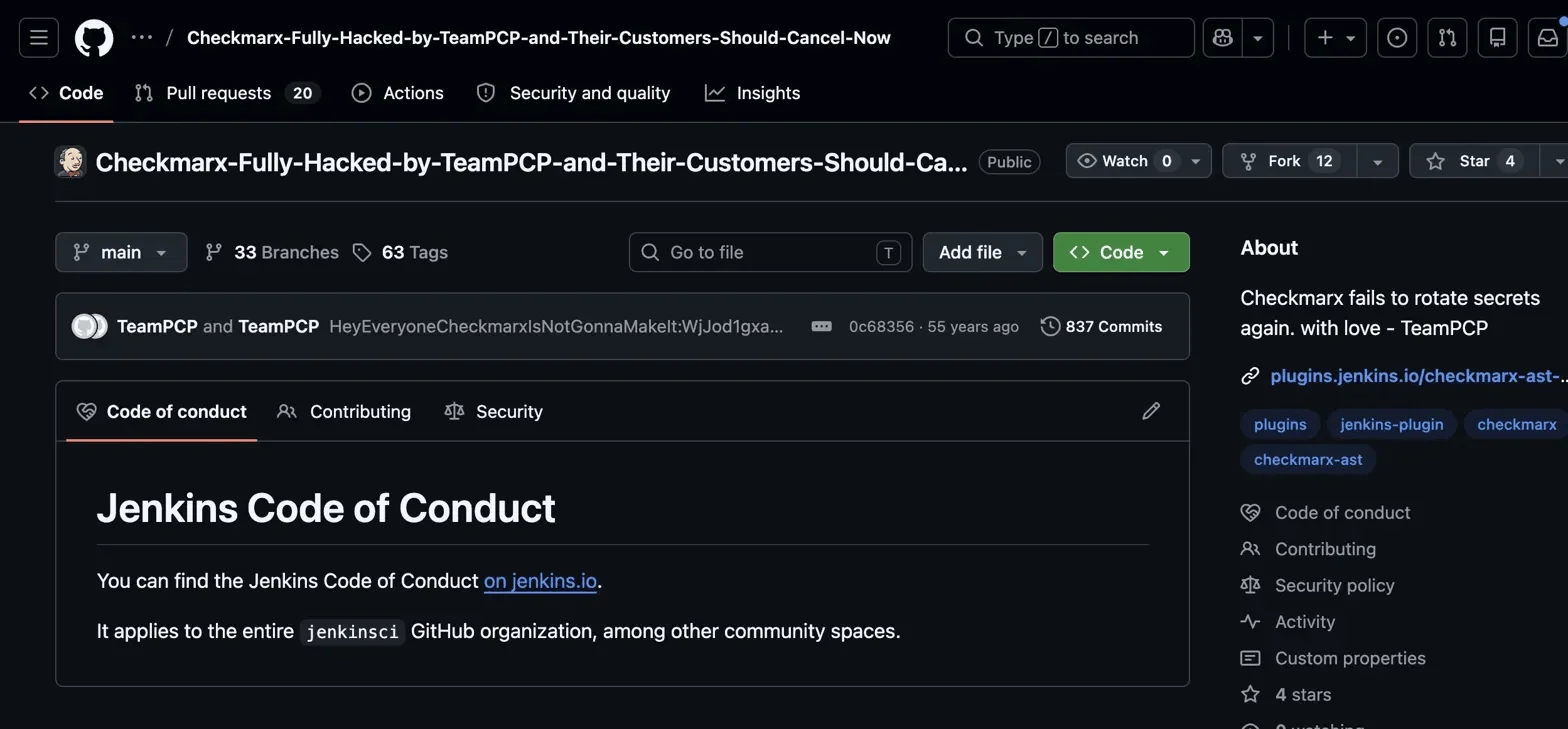The image size is (1568, 729).
Task: Go to GitHub home via Octocat logo
Action: tap(94, 38)
